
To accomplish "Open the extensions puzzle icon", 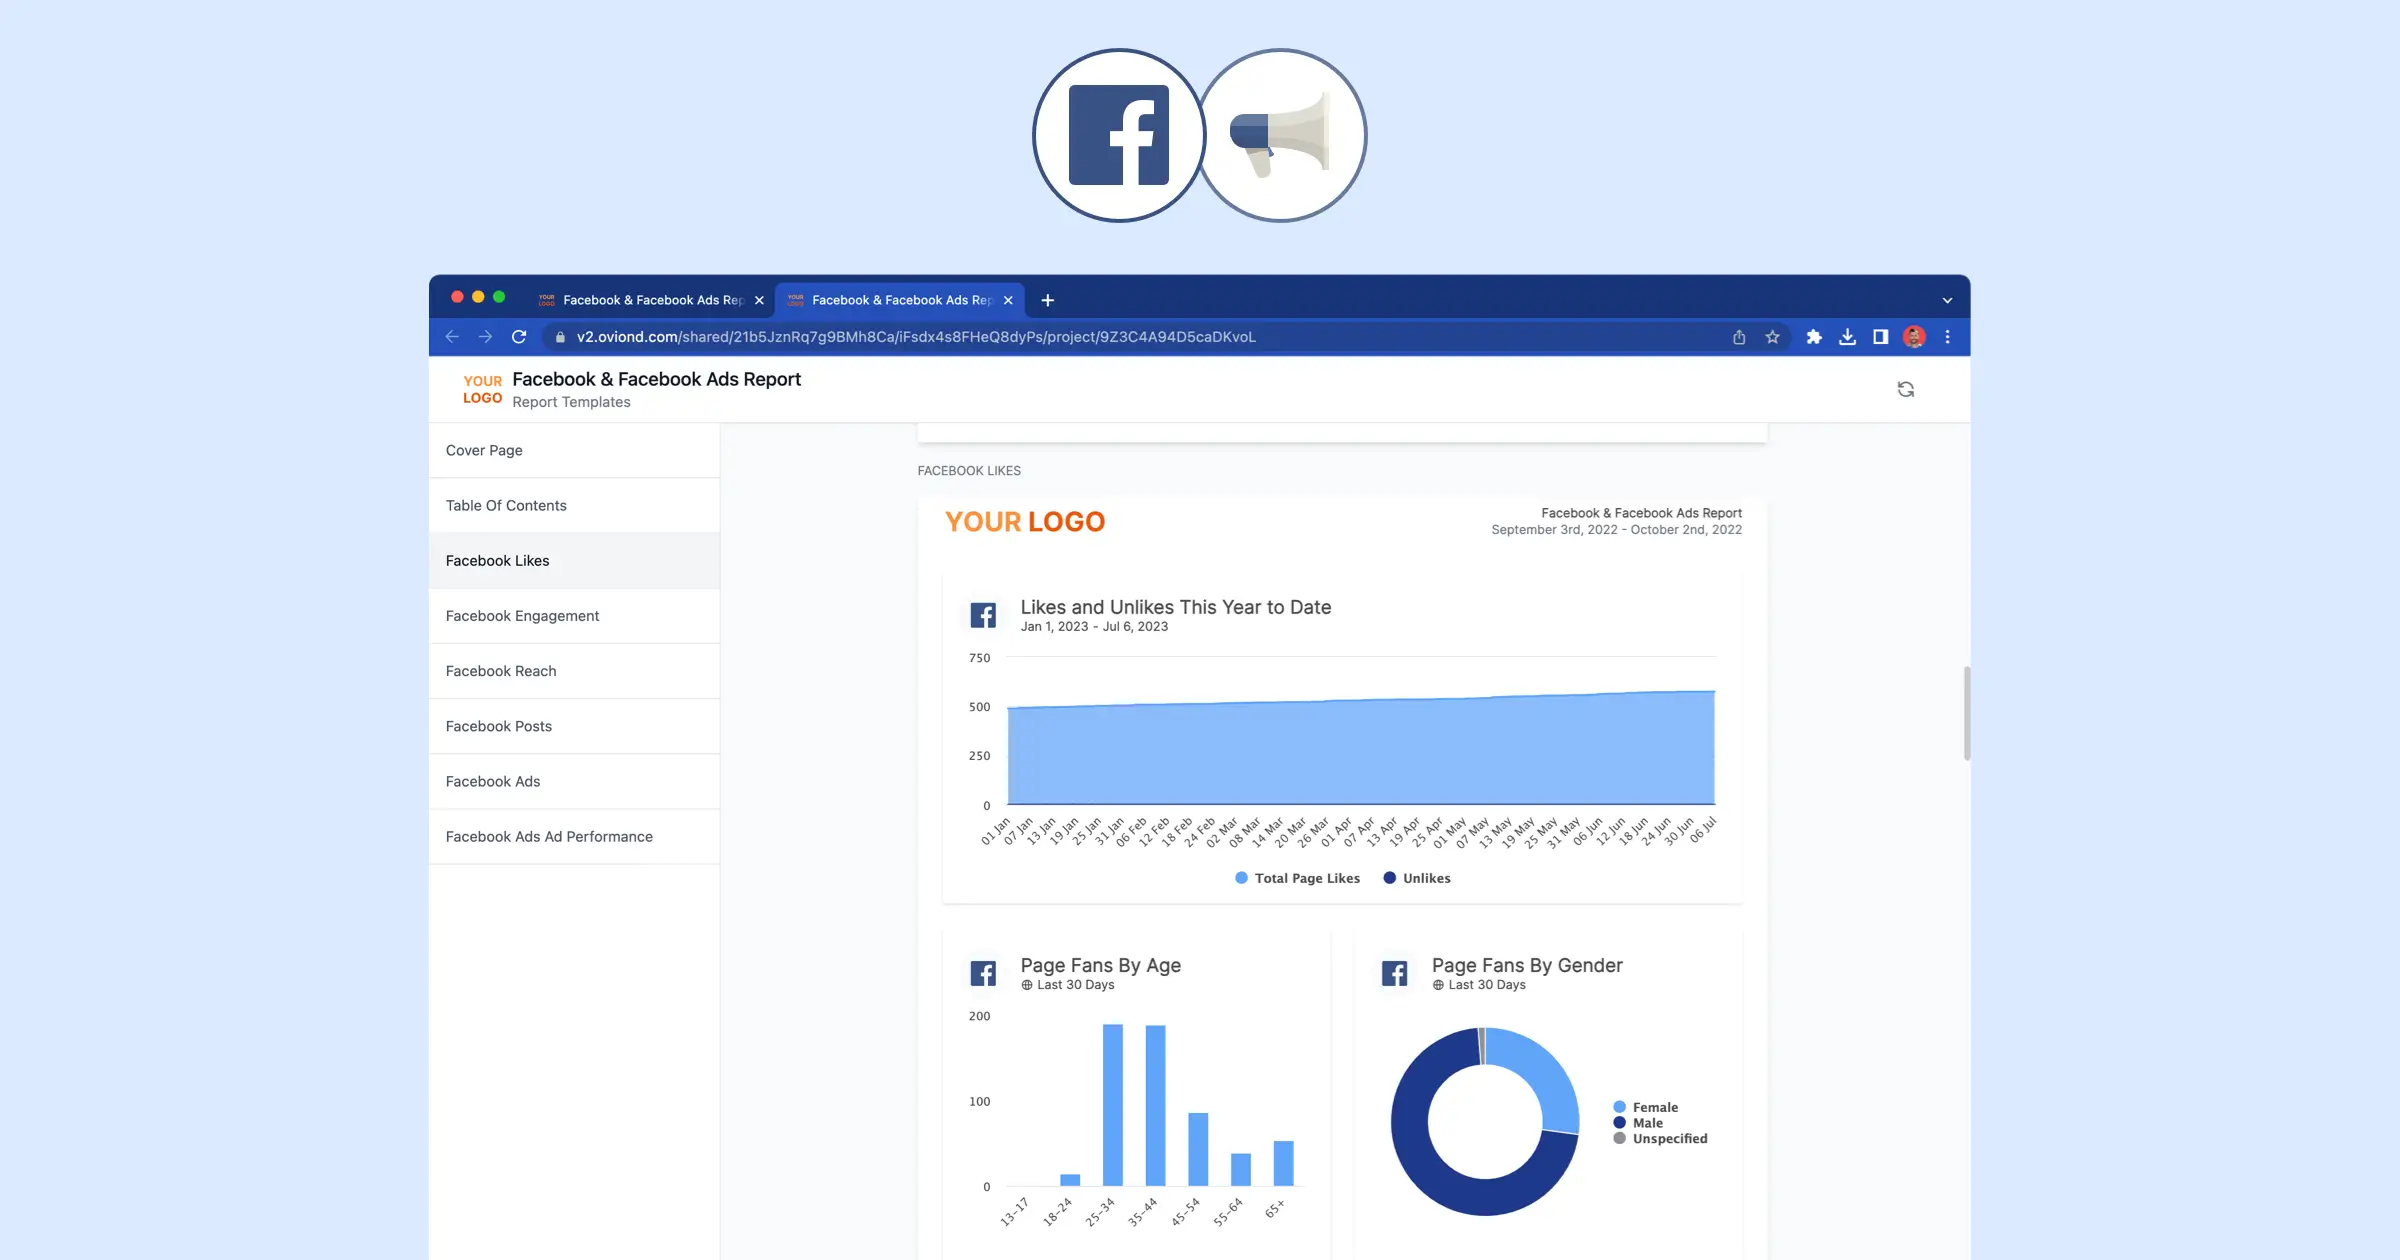I will 1814,337.
